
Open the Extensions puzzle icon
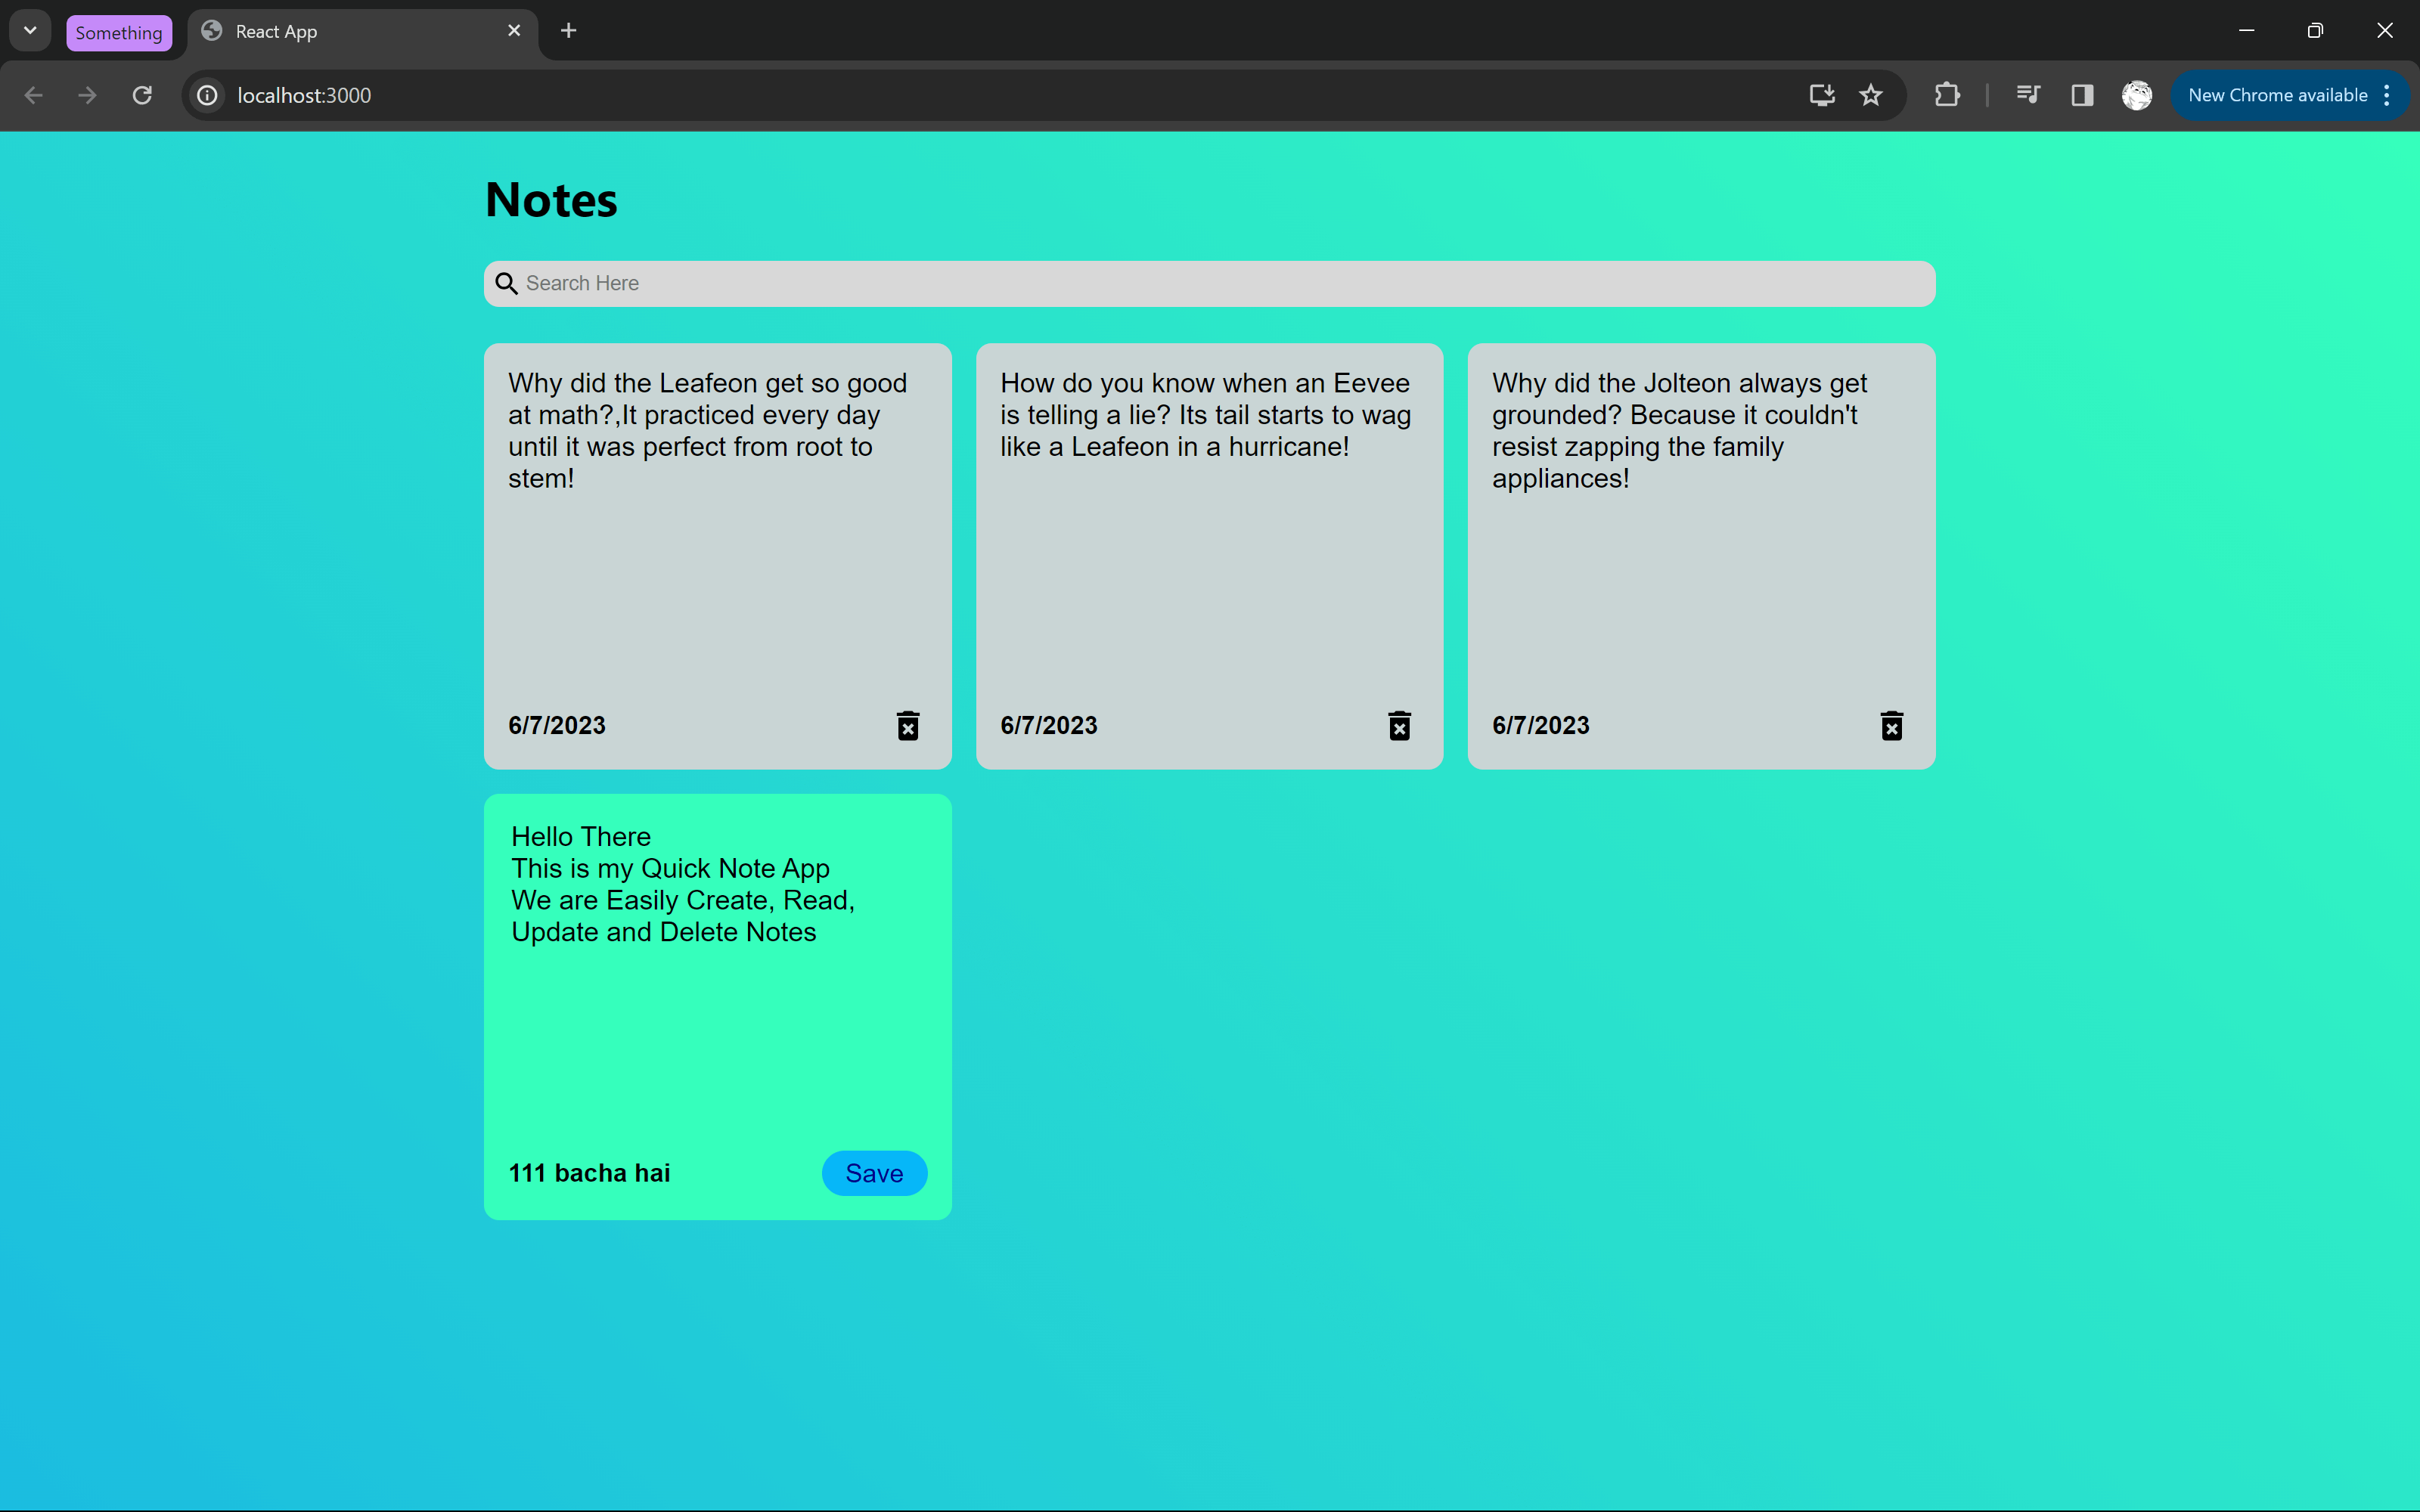click(x=1946, y=95)
